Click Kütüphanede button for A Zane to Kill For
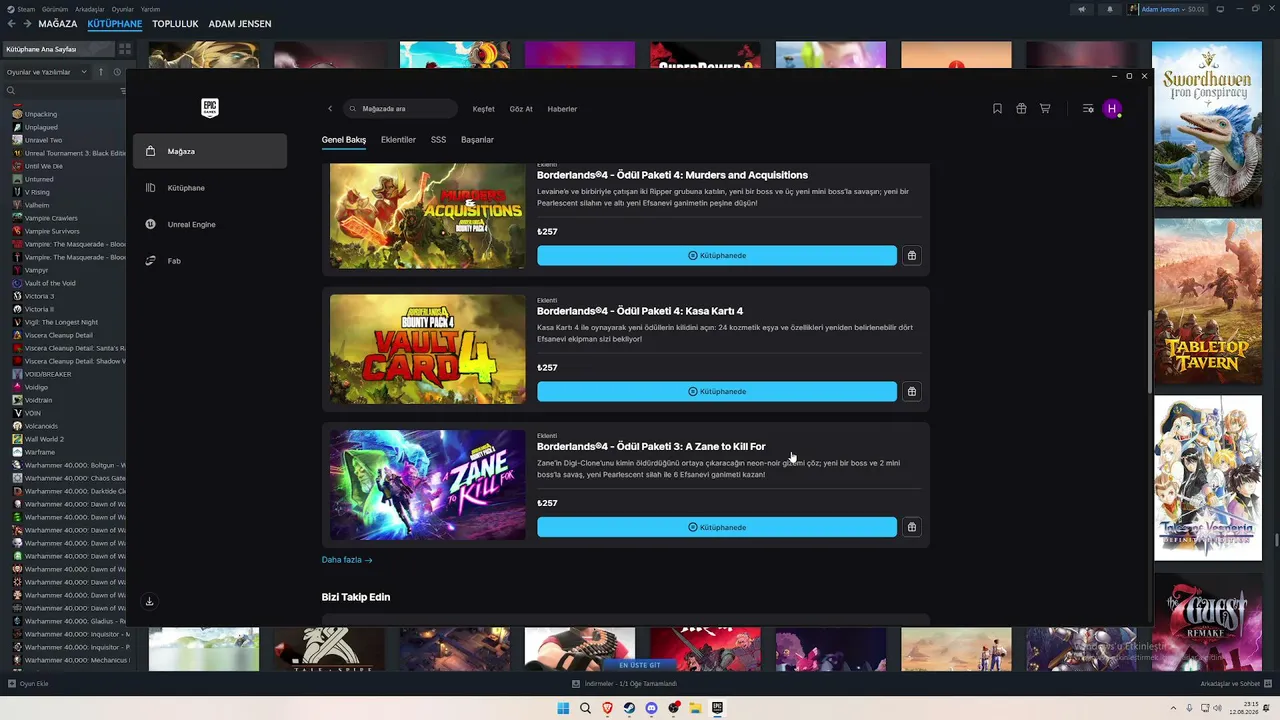 click(x=717, y=527)
